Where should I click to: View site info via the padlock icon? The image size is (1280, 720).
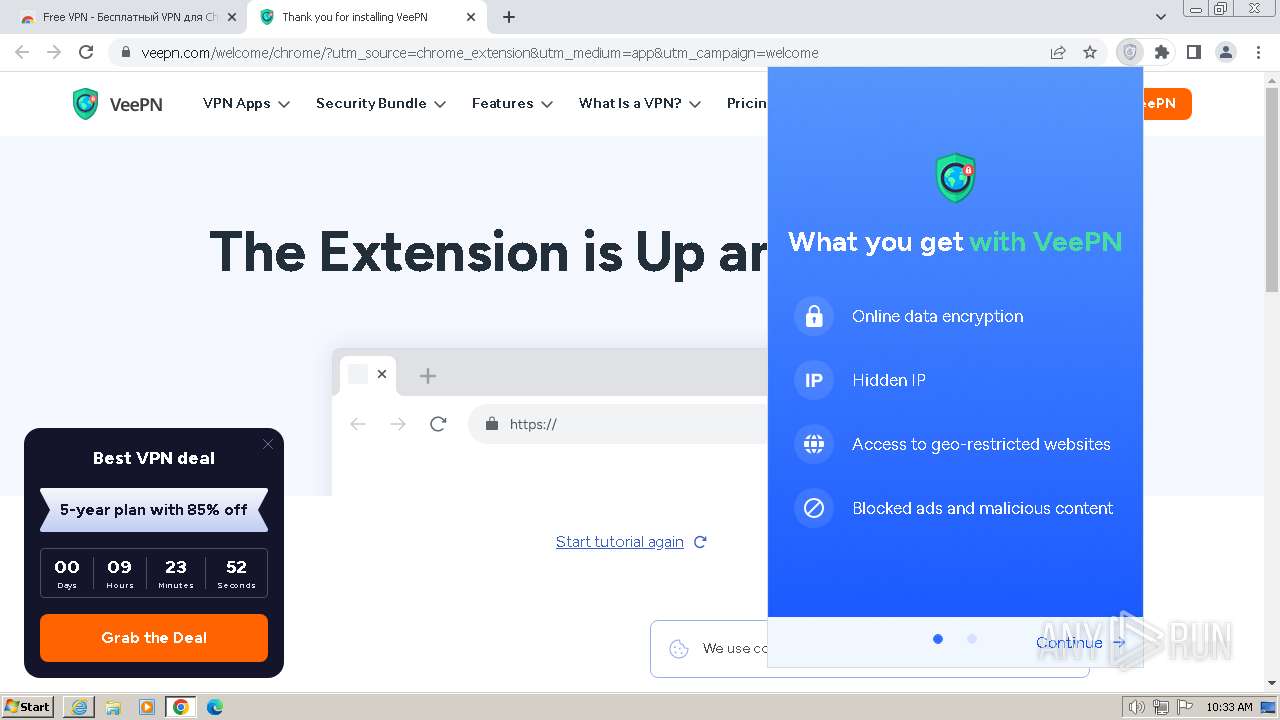coord(125,53)
